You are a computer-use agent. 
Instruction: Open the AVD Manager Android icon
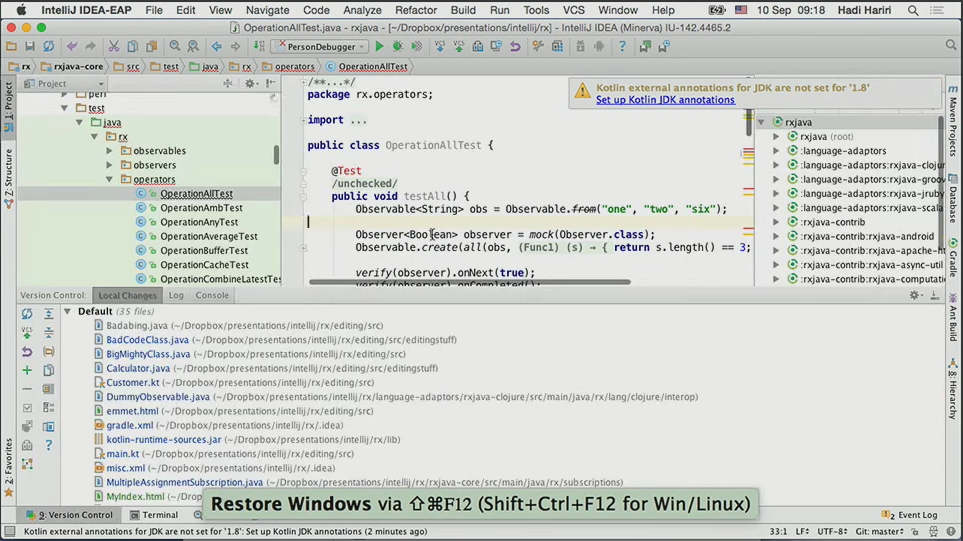(x=599, y=47)
